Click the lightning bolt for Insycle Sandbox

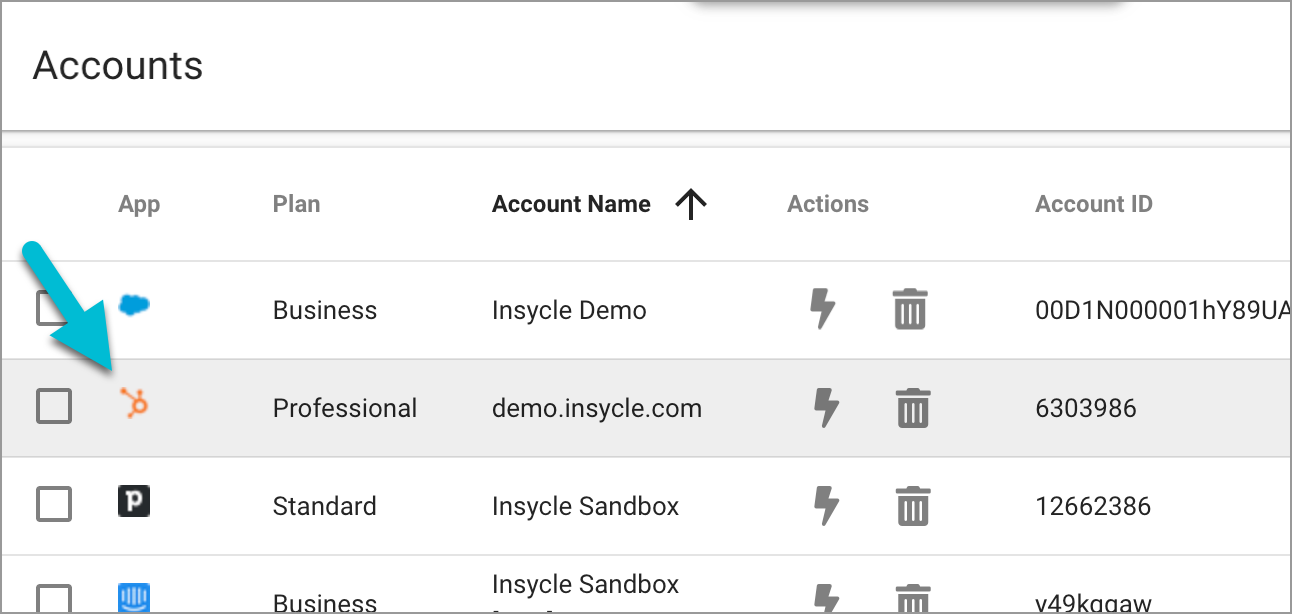tap(826, 505)
